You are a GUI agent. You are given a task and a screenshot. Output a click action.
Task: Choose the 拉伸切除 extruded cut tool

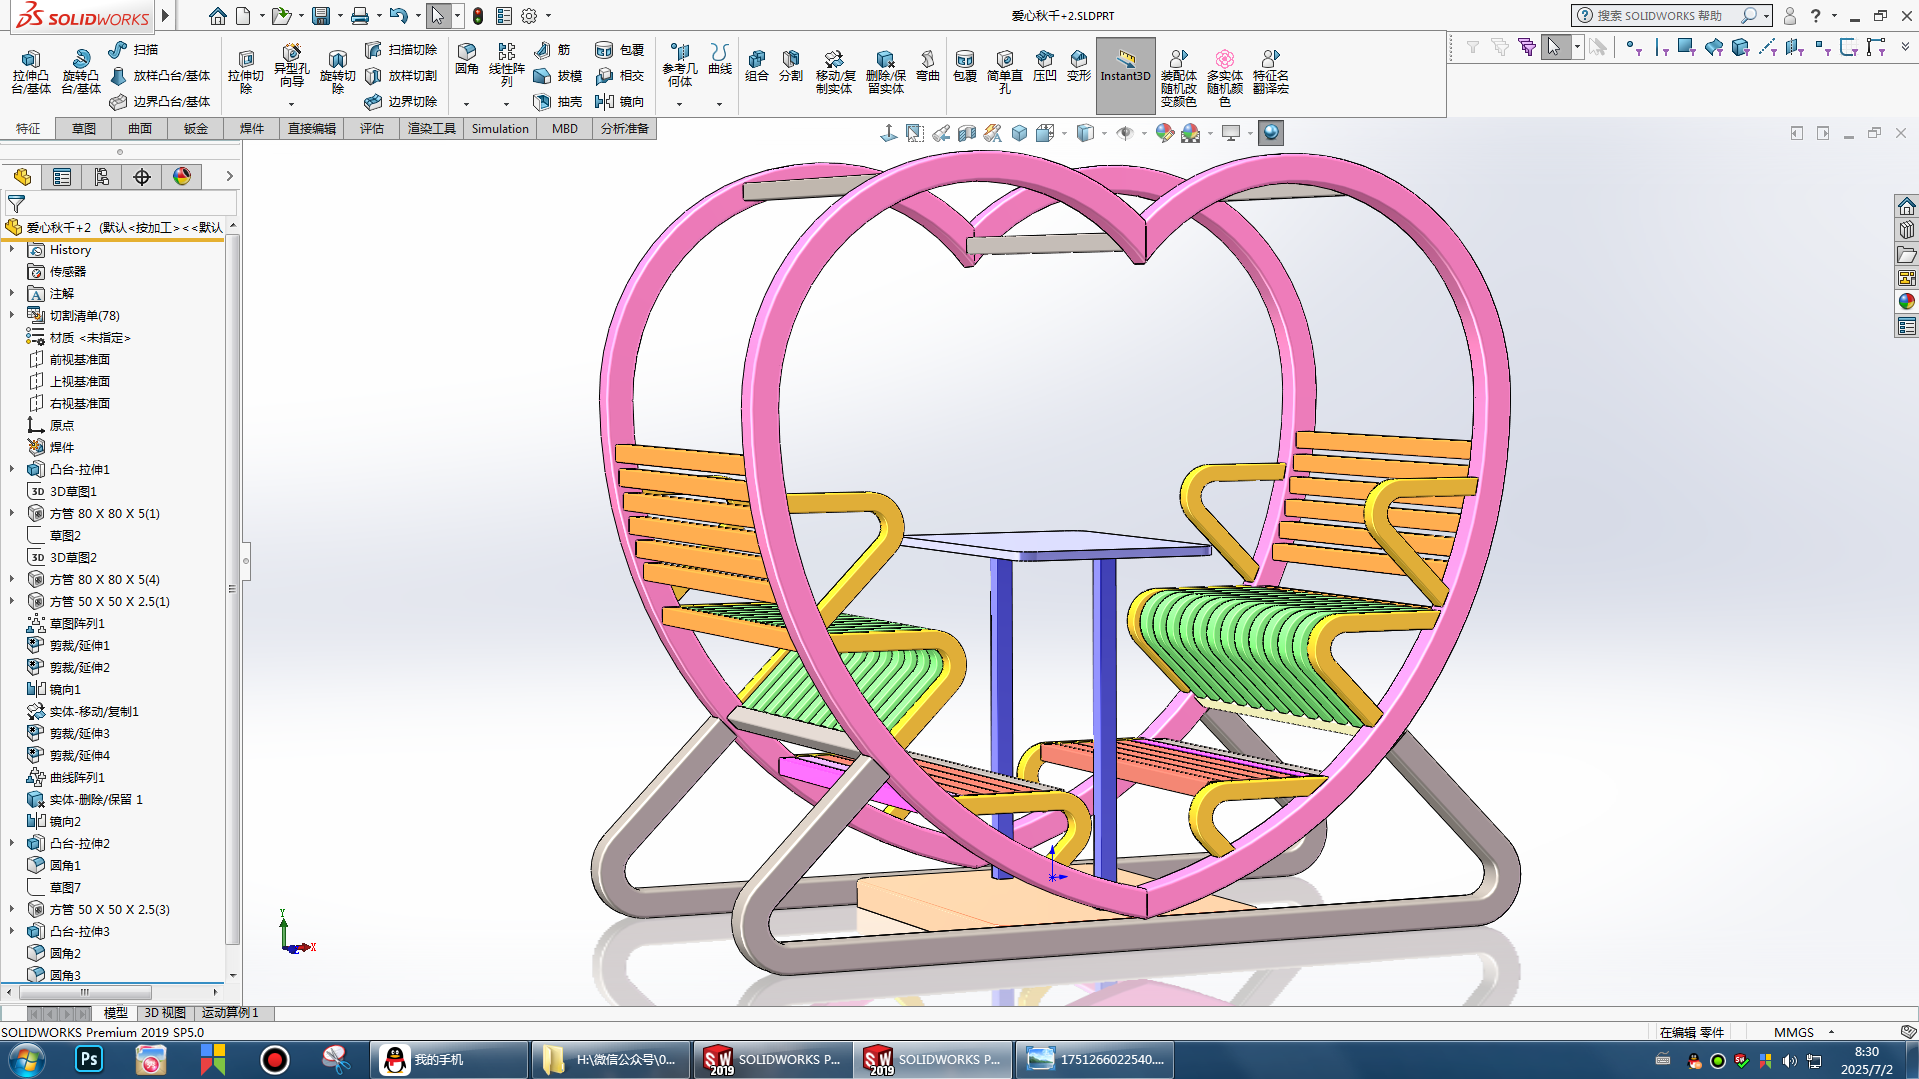pos(245,72)
